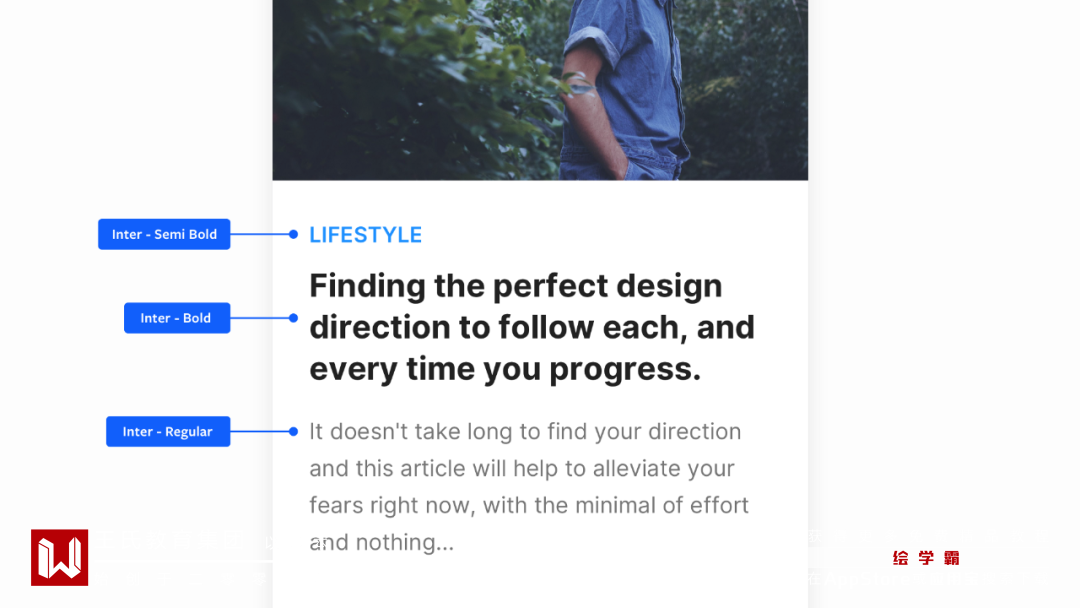Select the Inter - Bold label

[x=176, y=318]
